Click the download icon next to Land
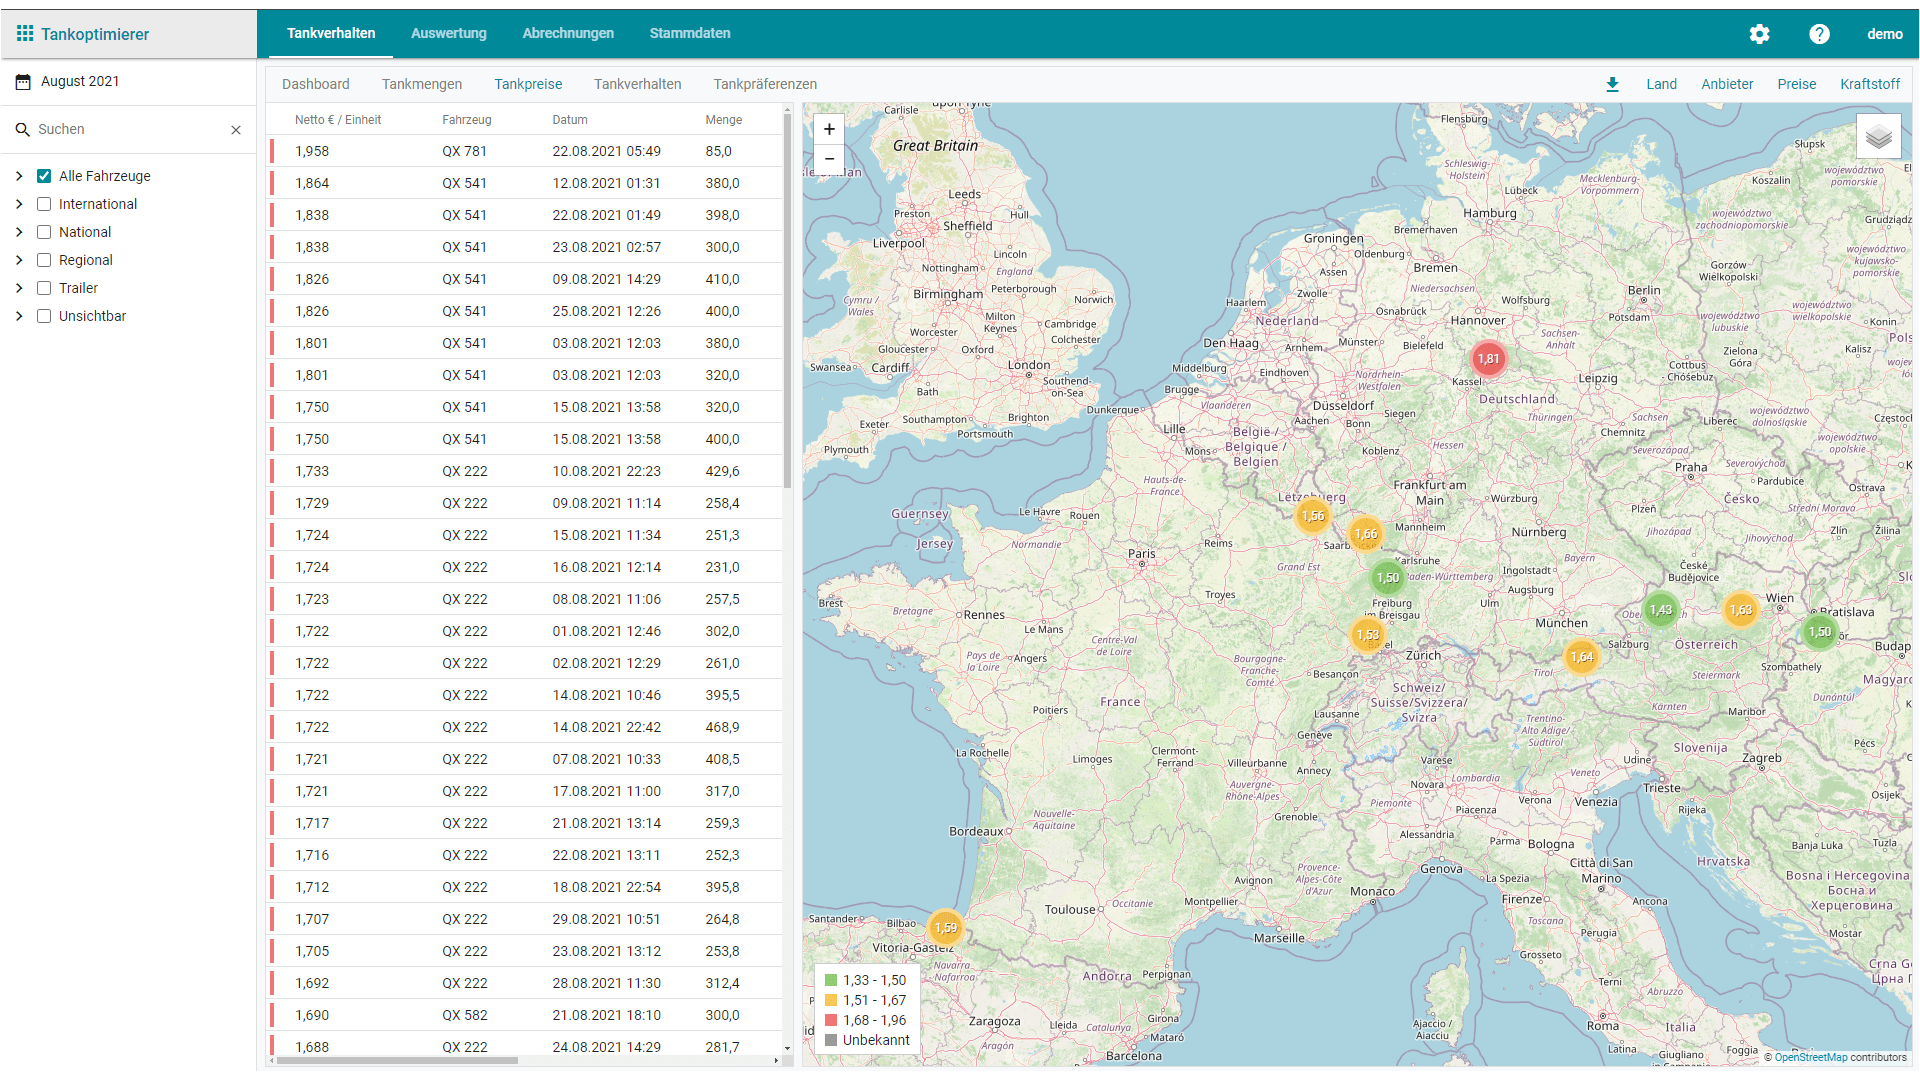The height and width of the screenshot is (1080, 1920). (x=1612, y=85)
